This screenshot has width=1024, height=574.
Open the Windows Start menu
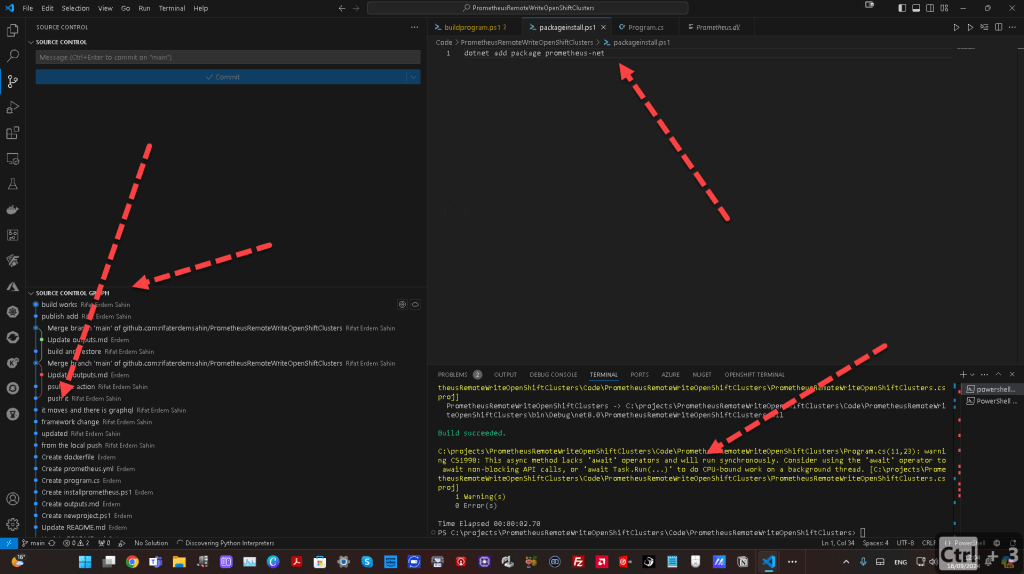(85, 562)
